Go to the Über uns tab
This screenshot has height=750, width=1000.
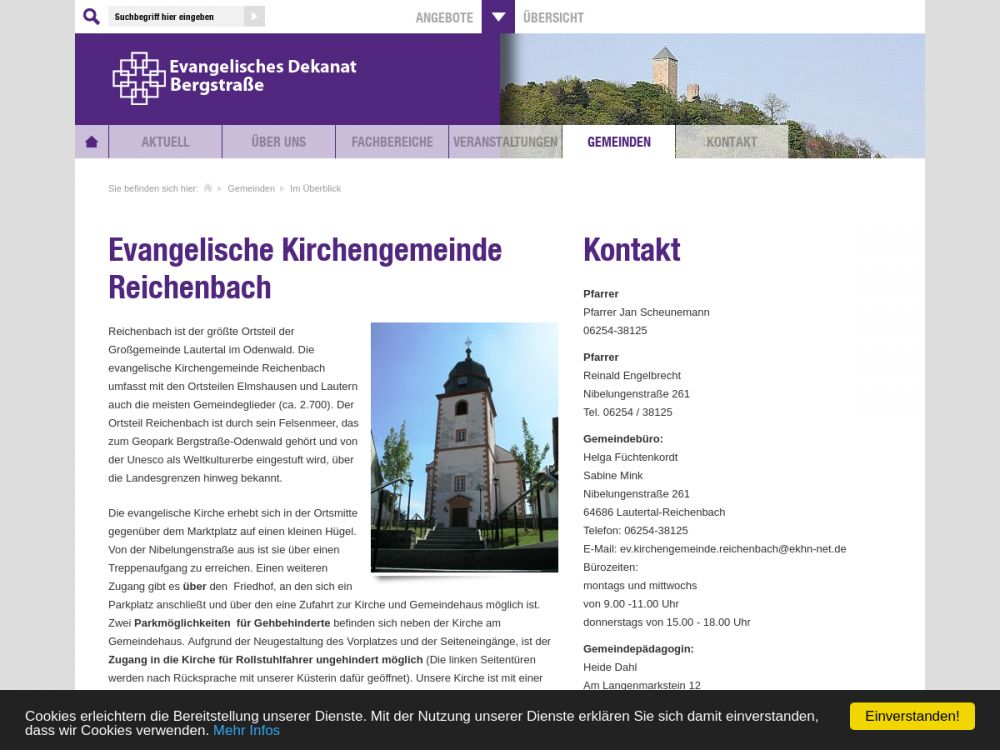(278, 142)
